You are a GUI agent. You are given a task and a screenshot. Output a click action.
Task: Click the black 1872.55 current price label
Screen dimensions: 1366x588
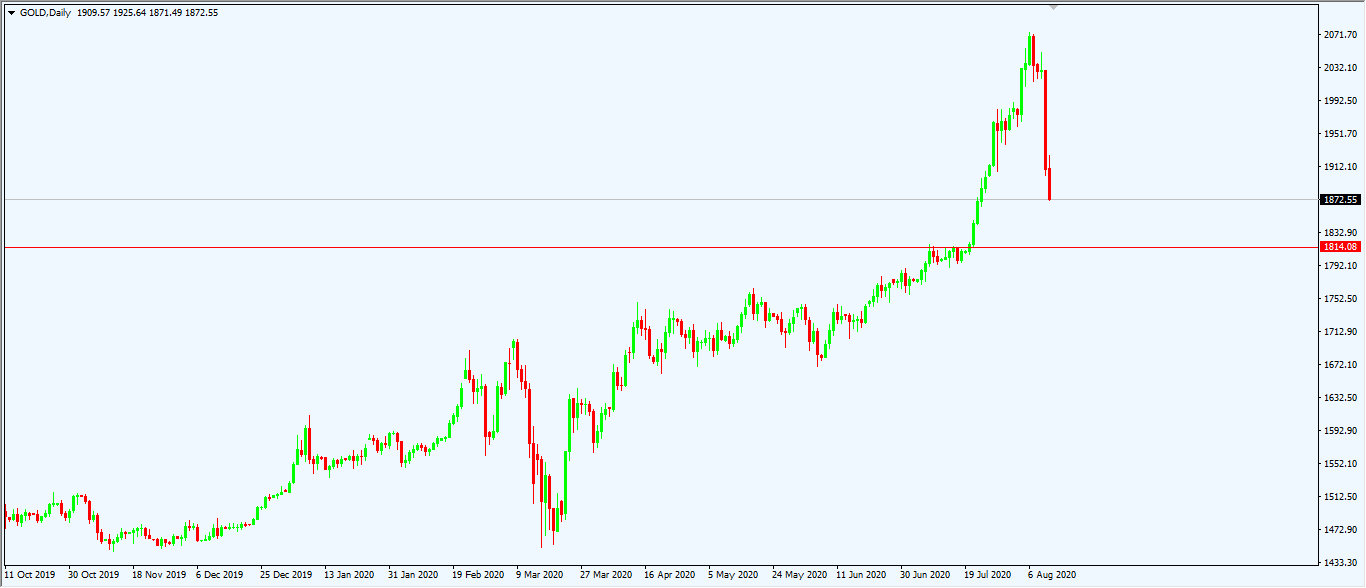pos(1340,200)
